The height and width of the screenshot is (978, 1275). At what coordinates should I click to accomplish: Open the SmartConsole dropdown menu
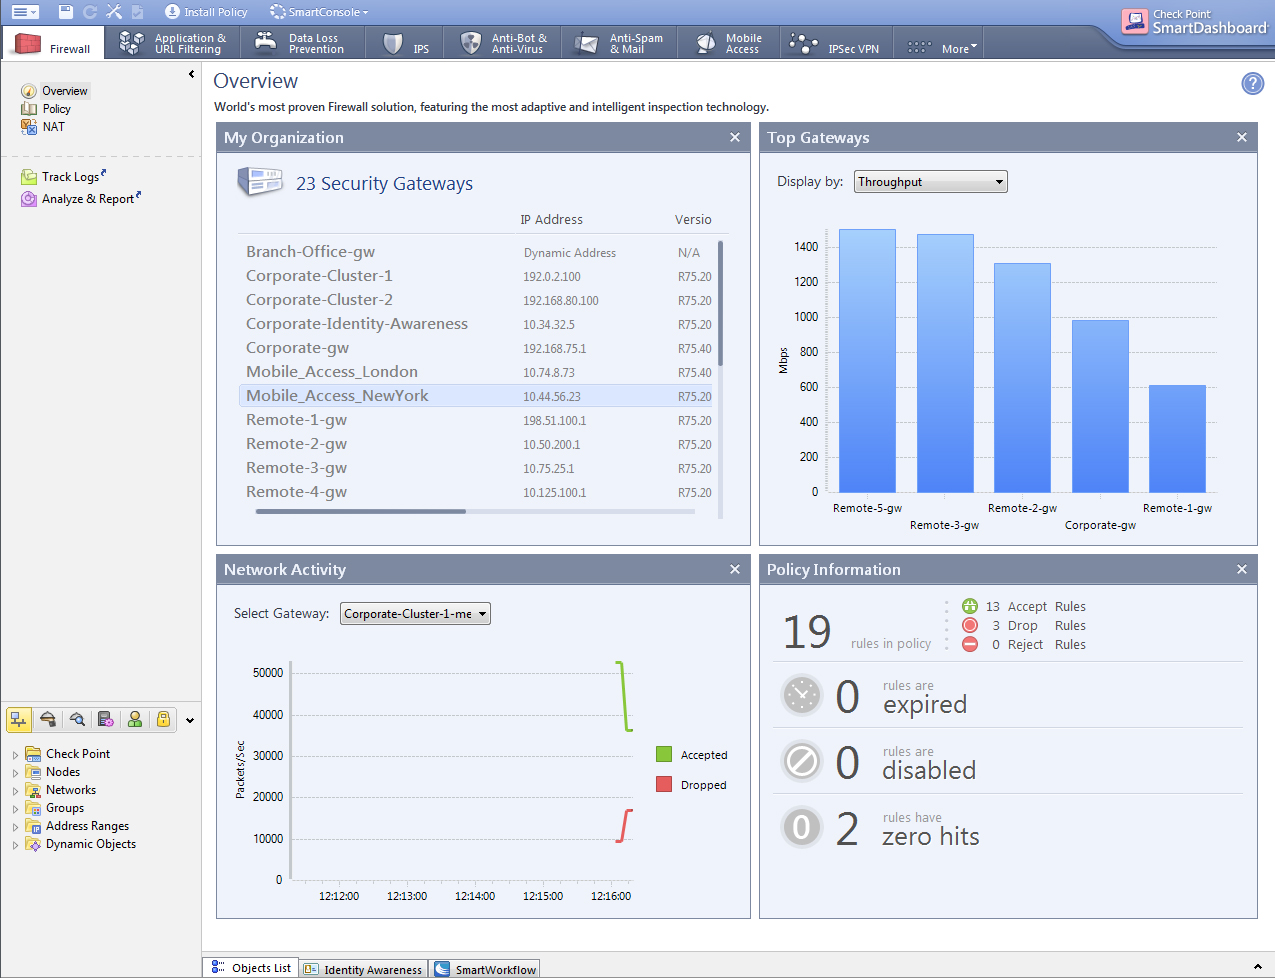pyautogui.click(x=319, y=12)
